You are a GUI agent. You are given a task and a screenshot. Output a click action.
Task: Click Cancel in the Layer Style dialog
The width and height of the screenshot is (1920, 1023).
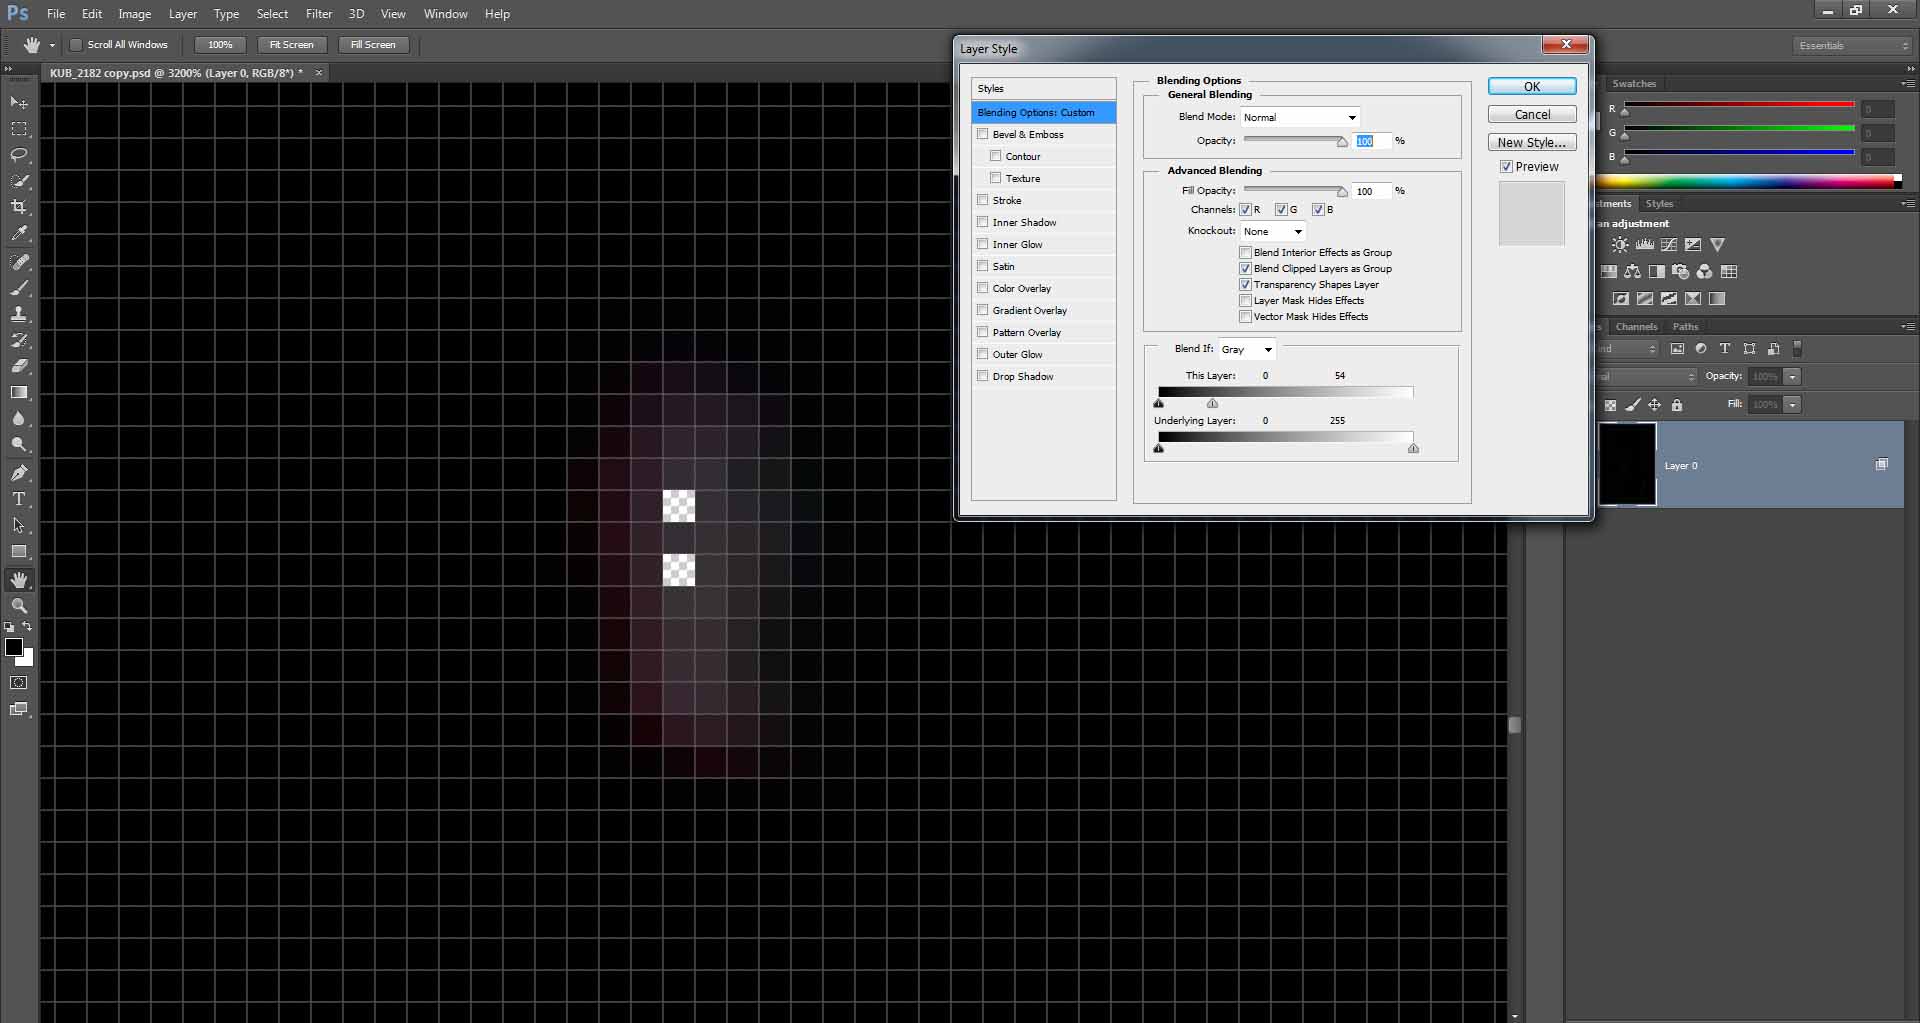point(1532,115)
